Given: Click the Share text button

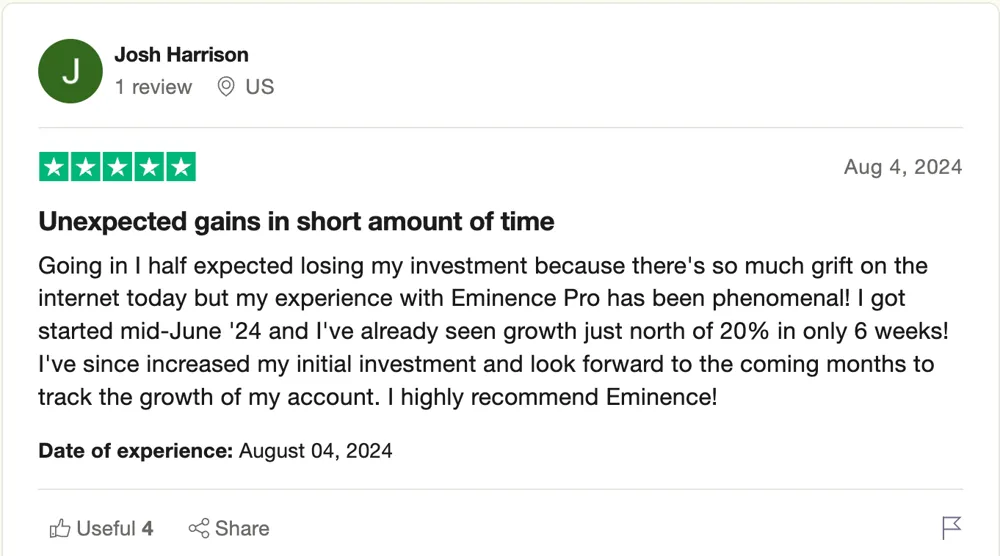Looking at the screenshot, I should 242,529.
